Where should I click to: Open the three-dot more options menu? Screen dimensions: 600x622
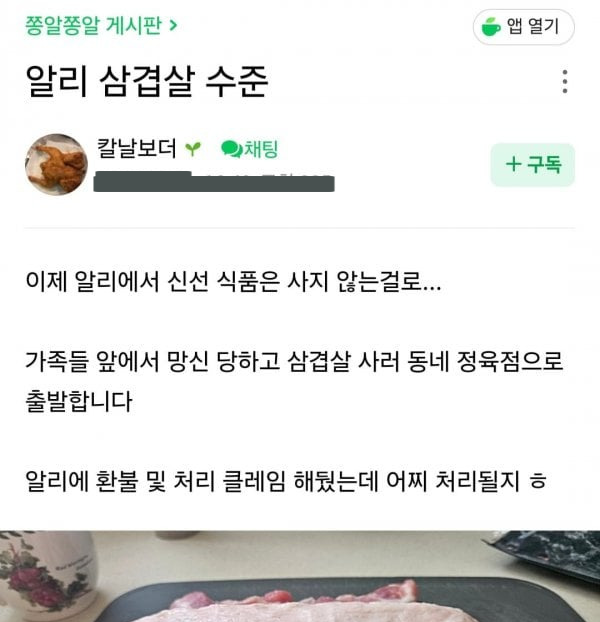pos(565,82)
